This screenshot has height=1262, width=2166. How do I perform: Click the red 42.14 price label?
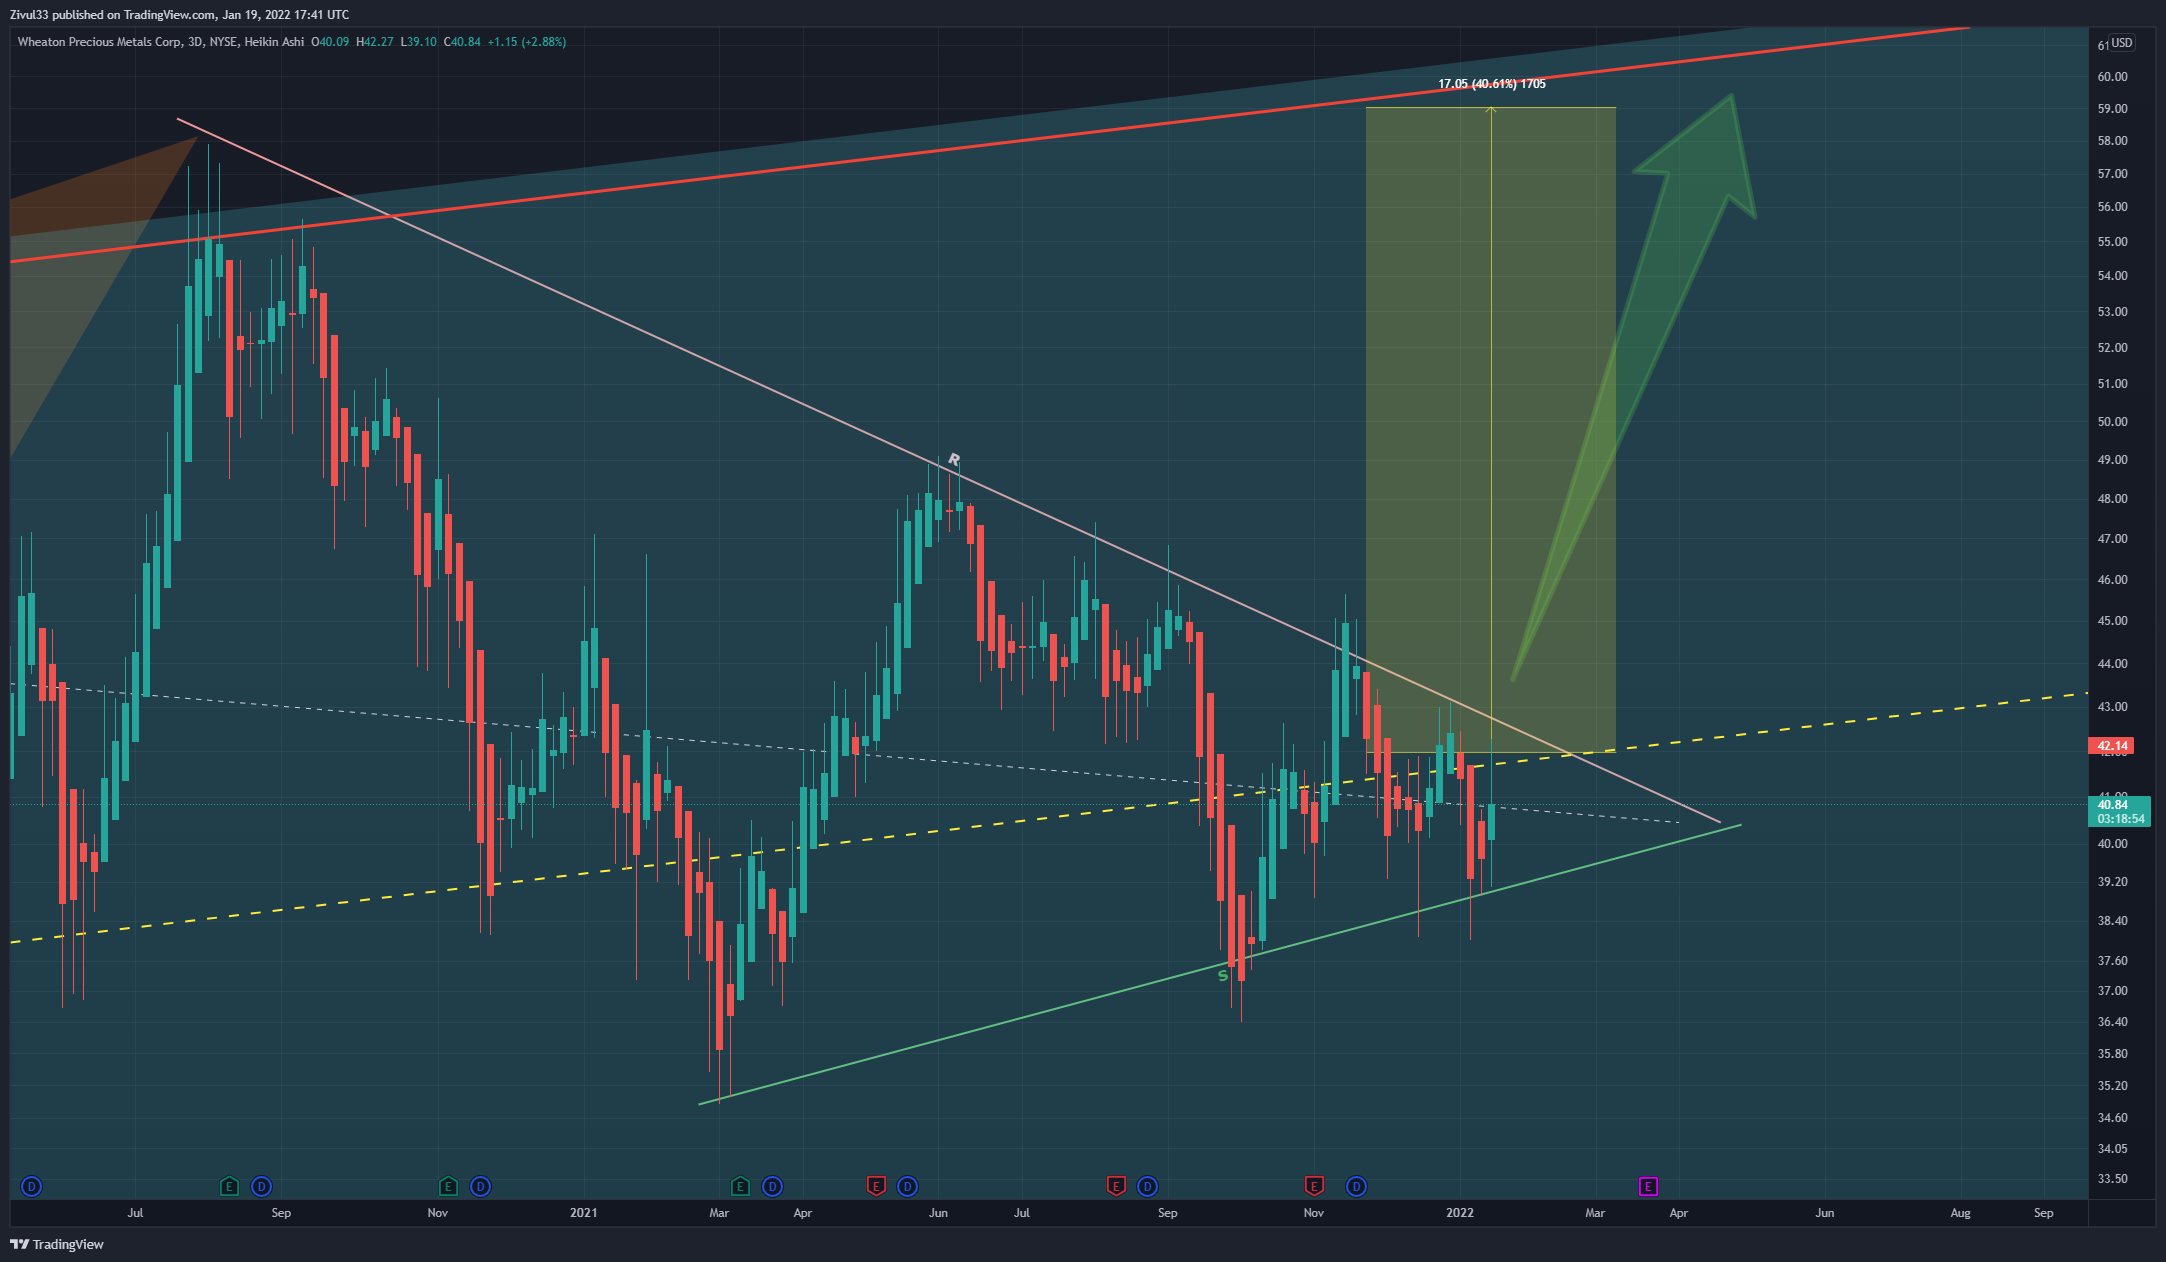pos(2111,746)
